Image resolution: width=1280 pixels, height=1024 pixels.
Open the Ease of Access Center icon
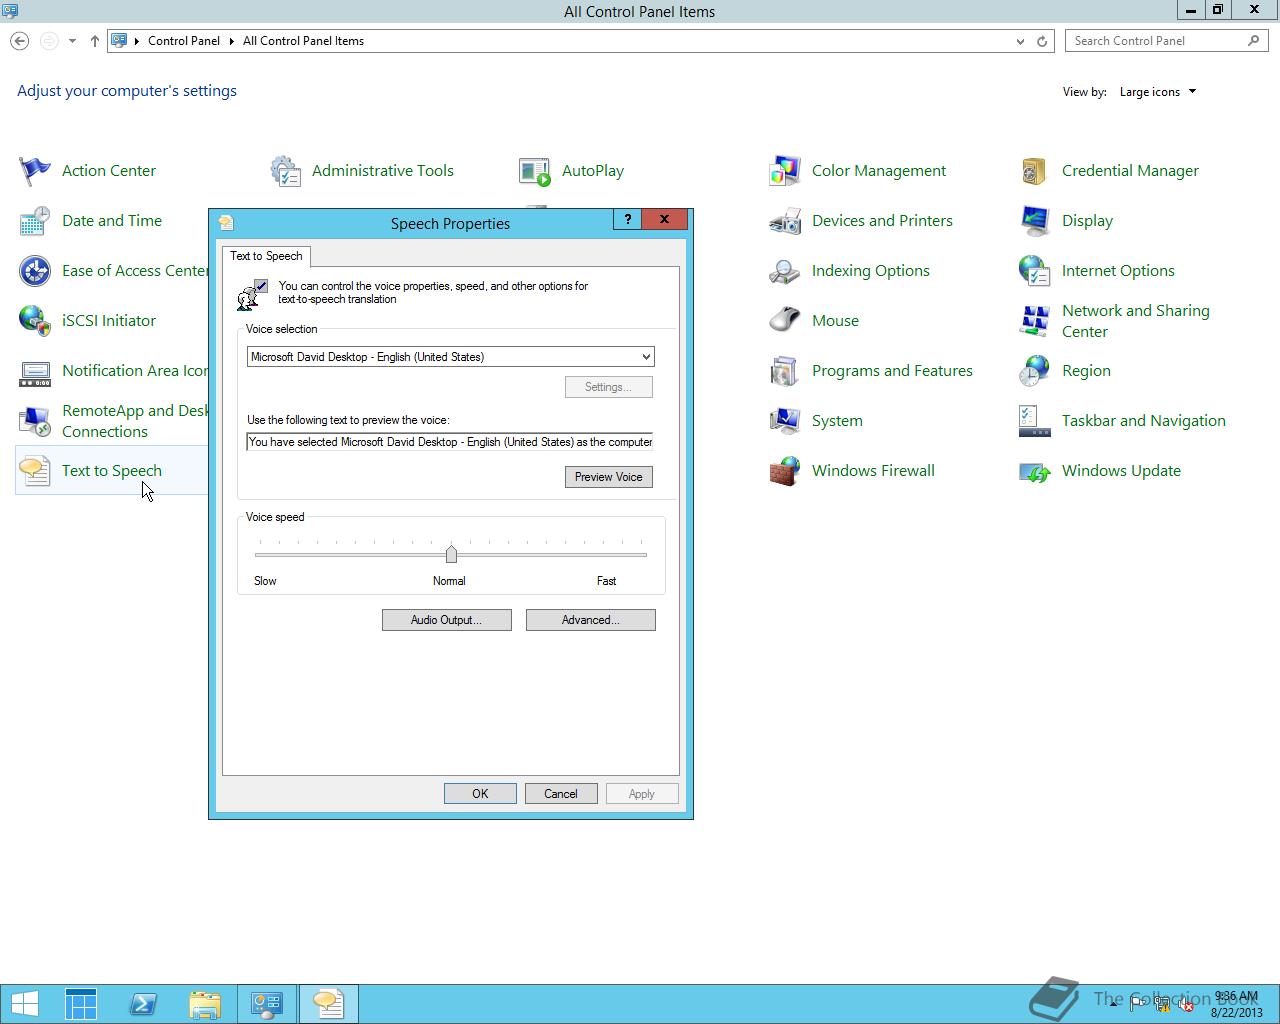(x=35, y=271)
